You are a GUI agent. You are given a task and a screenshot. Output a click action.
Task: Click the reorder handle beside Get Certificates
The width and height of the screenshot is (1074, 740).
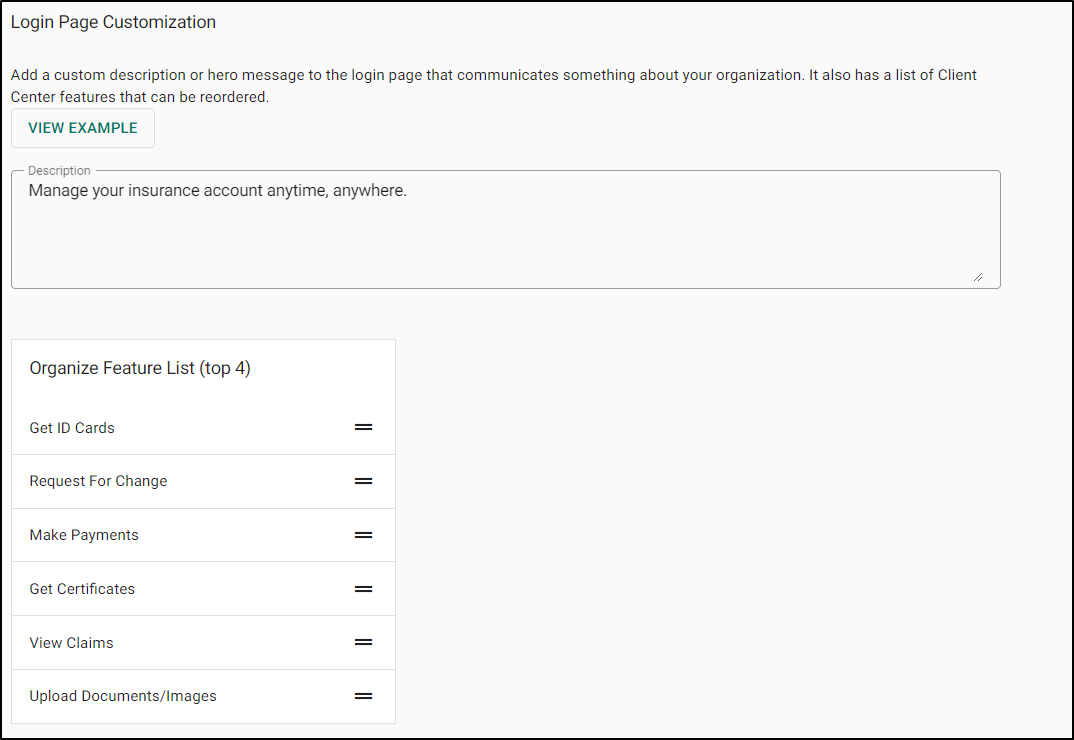[x=363, y=589]
